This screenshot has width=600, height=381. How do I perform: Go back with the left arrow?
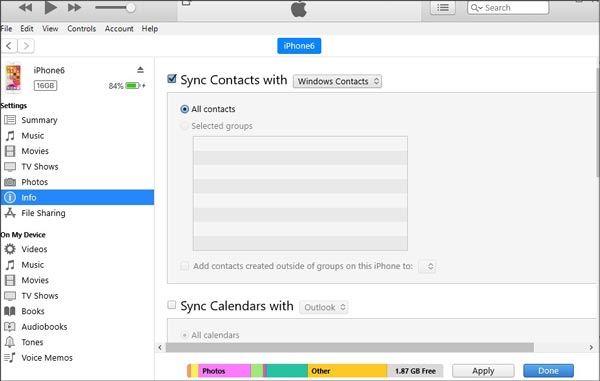point(9,46)
